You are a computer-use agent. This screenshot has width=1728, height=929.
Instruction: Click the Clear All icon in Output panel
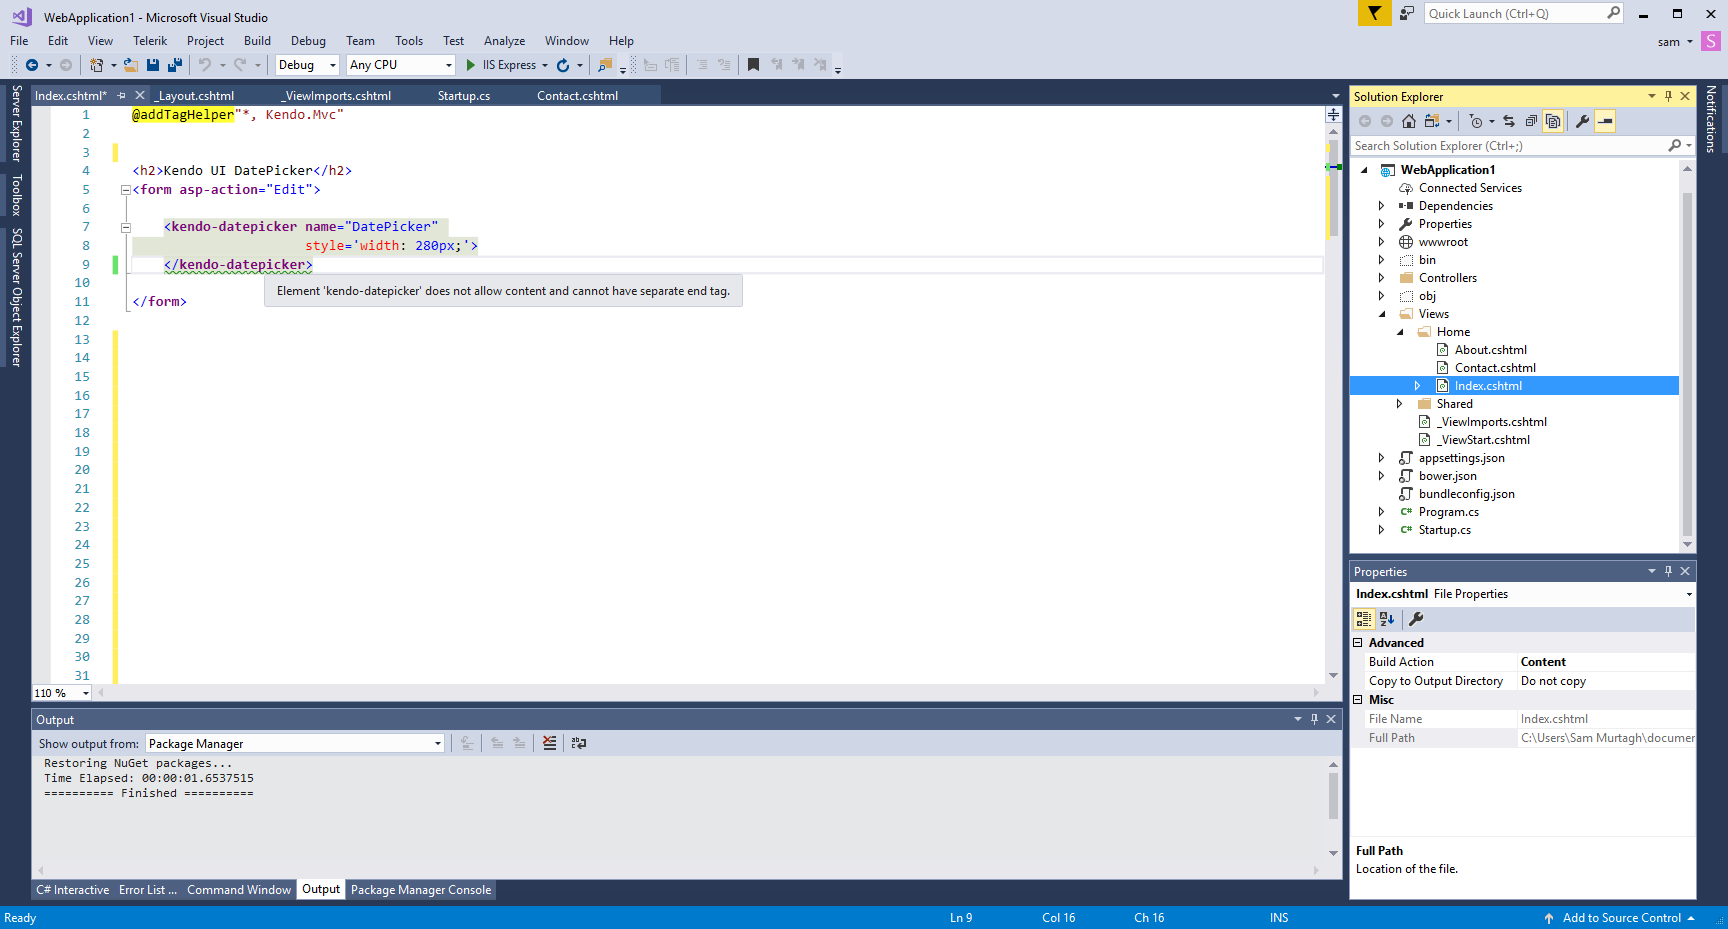550,743
